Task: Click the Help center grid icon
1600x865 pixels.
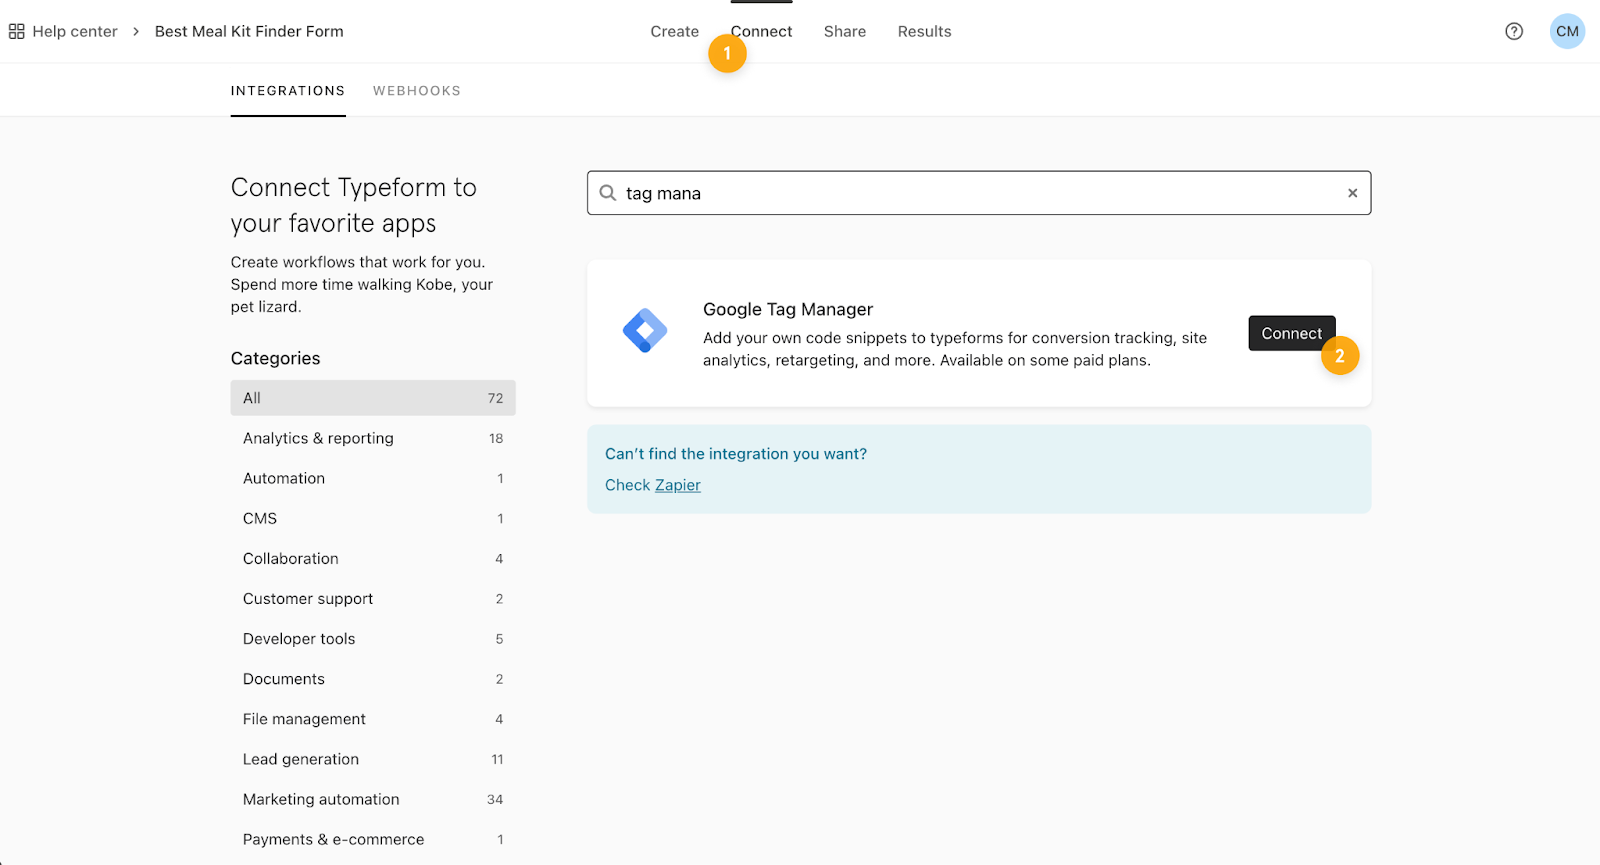Action: tap(17, 32)
